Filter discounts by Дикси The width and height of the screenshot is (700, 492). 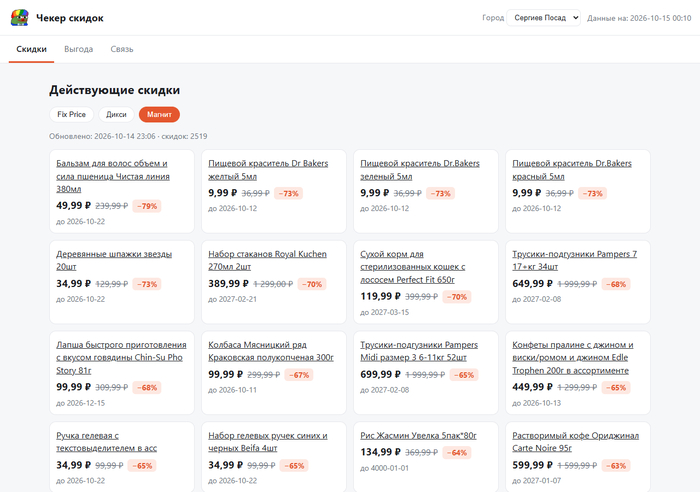116,114
